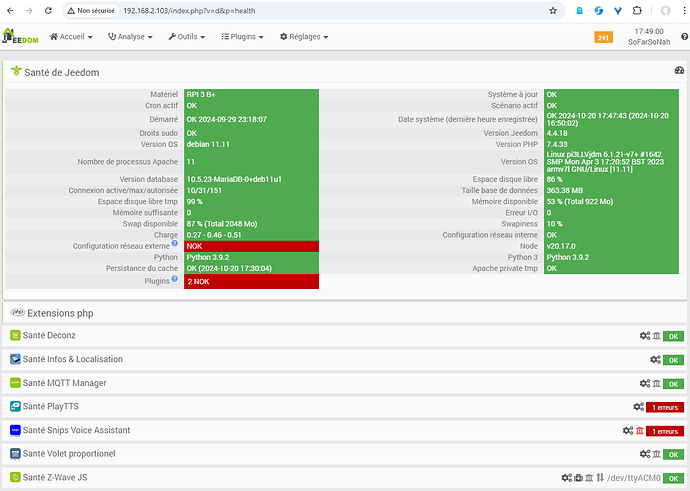Click the Volet proportionel plugin icon
690x491 pixels.
click(15, 454)
